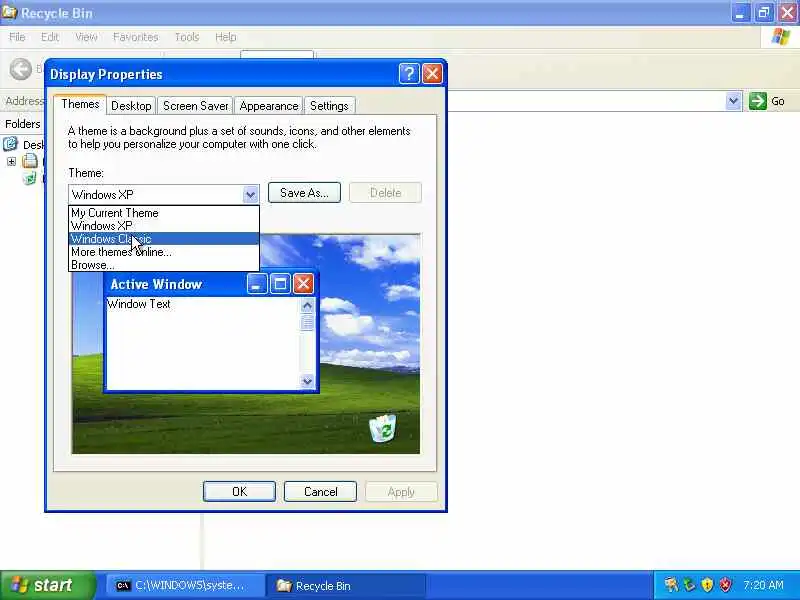
Task: Click the Recycle Bin icon in theme preview
Action: pyautogui.click(x=383, y=428)
